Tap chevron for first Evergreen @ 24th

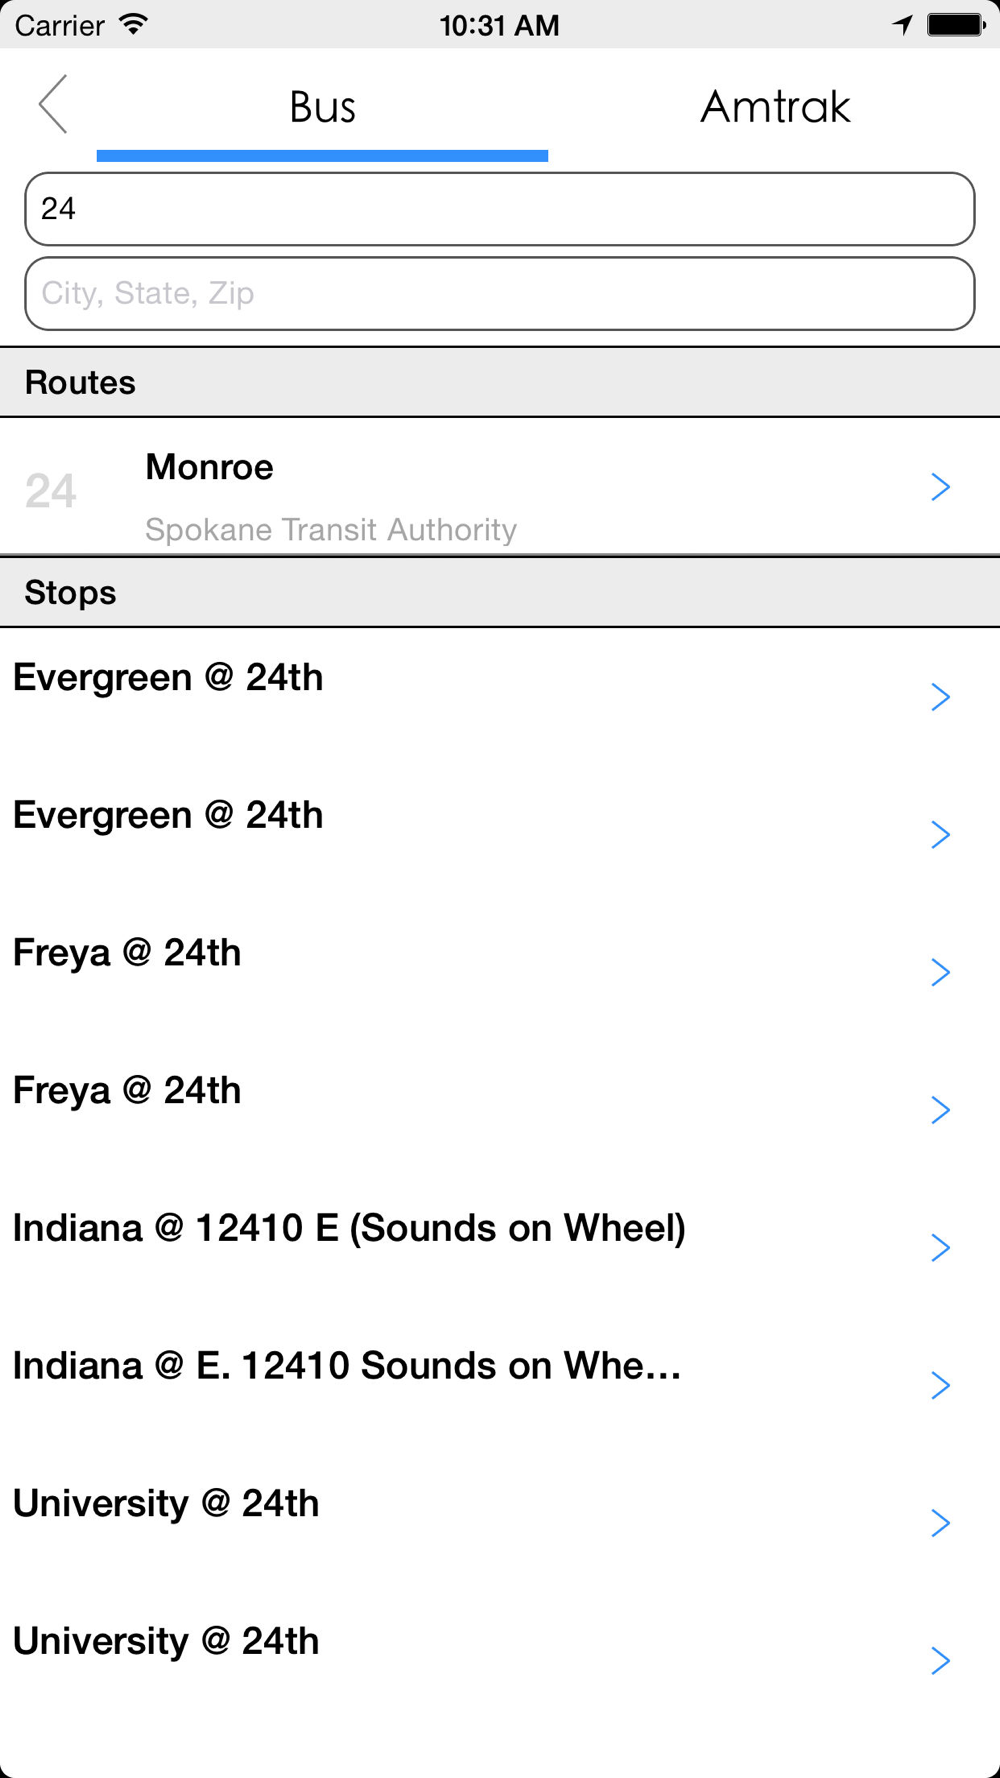(x=940, y=697)
